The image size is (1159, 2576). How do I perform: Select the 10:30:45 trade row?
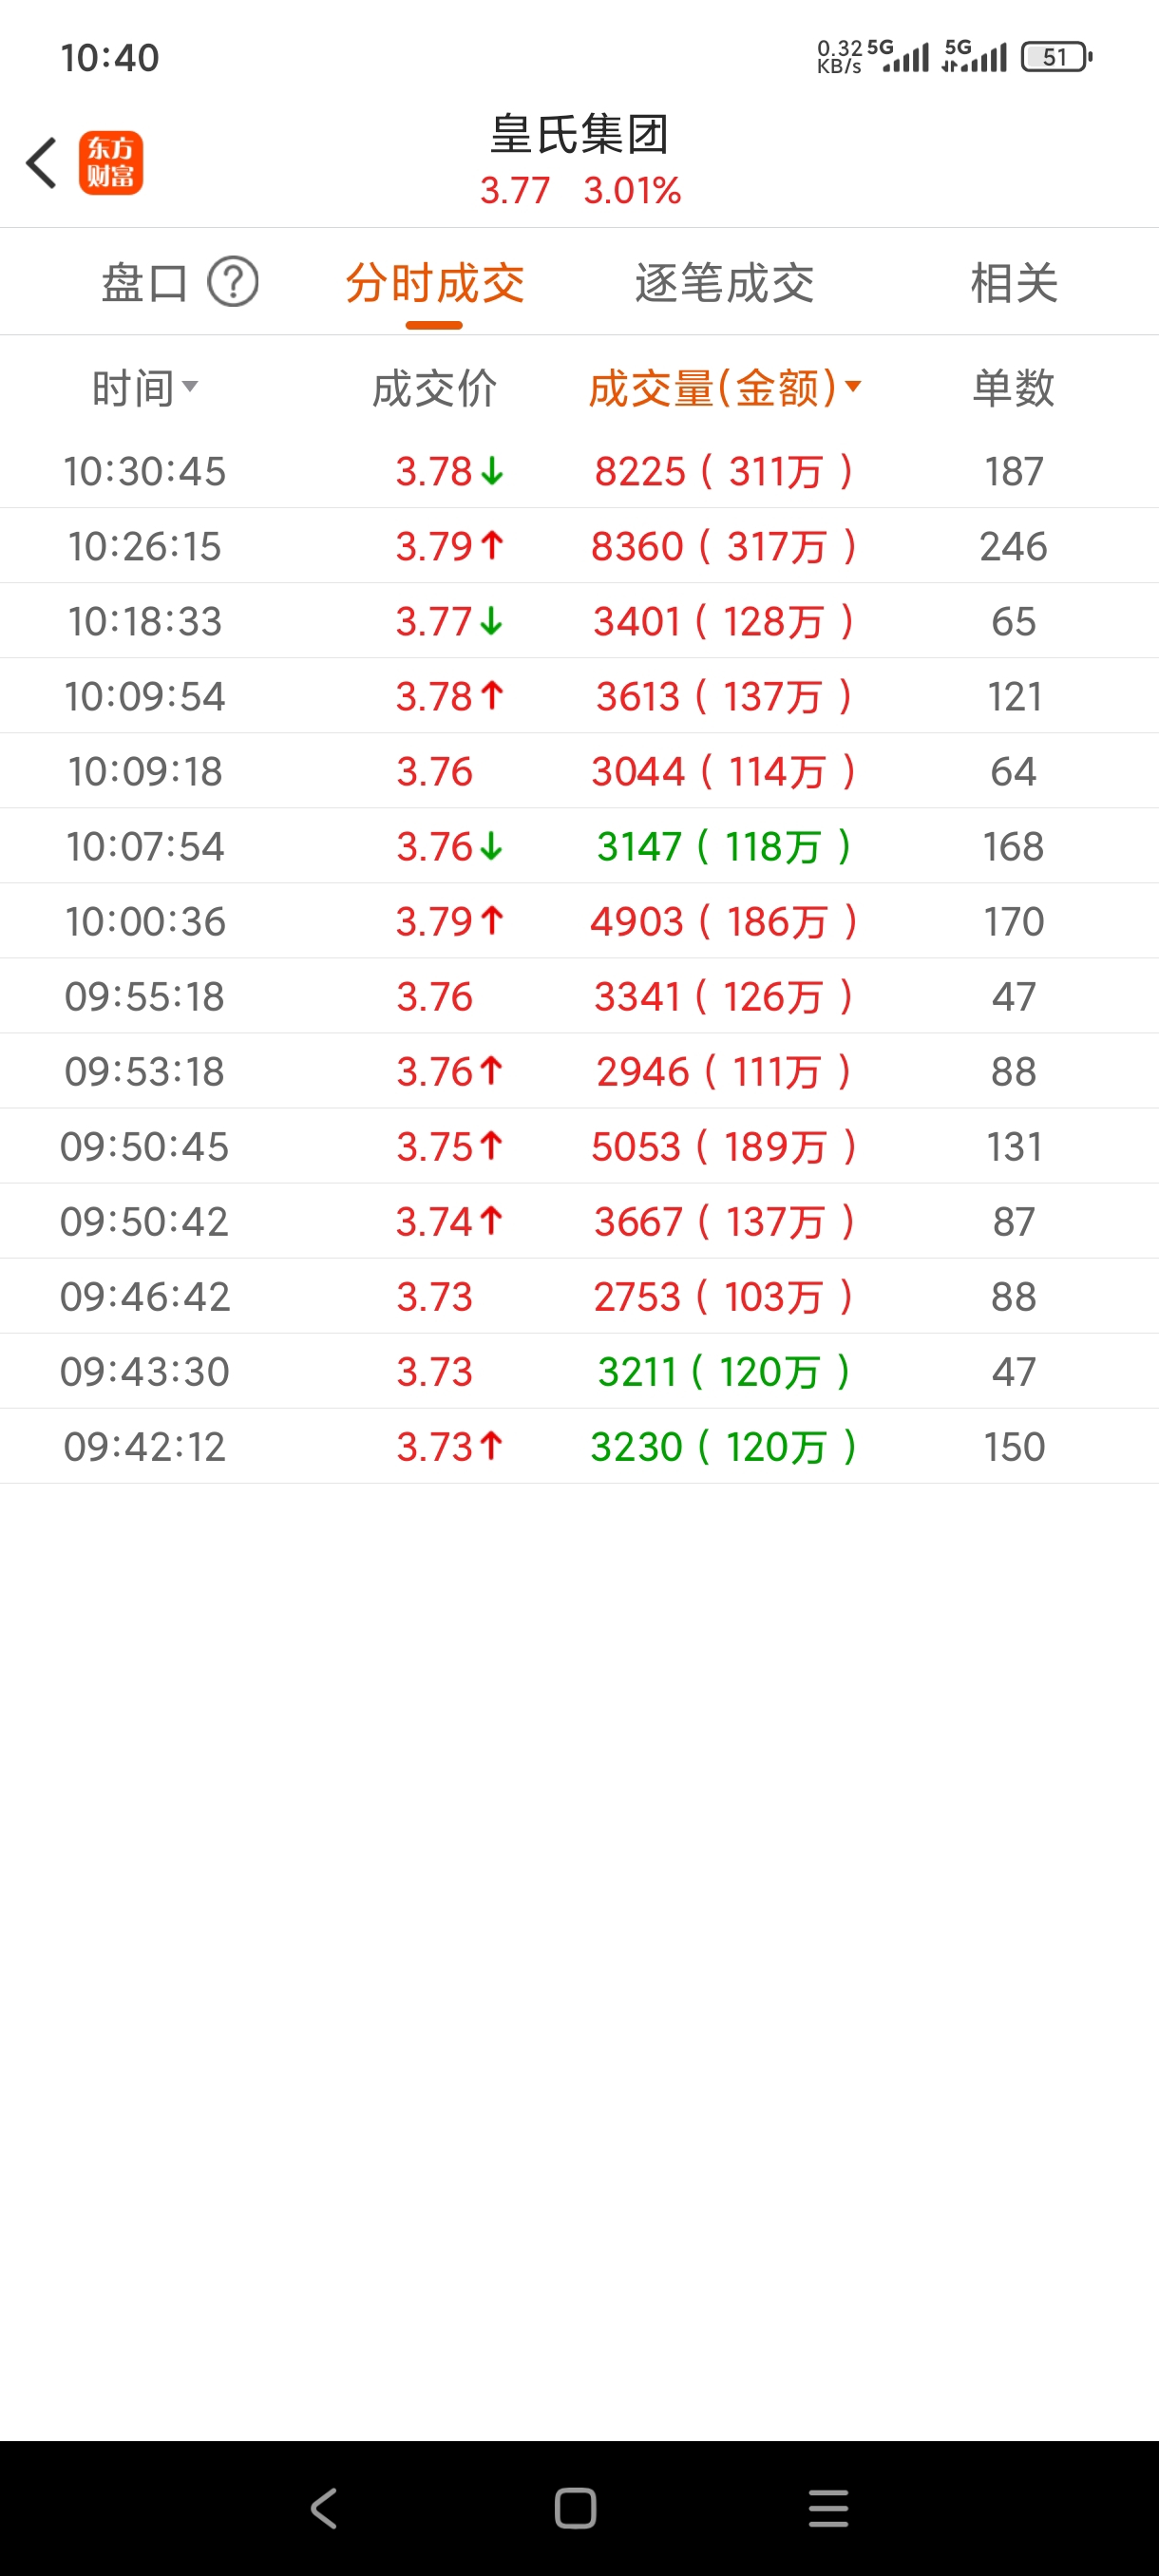(579, 471)
